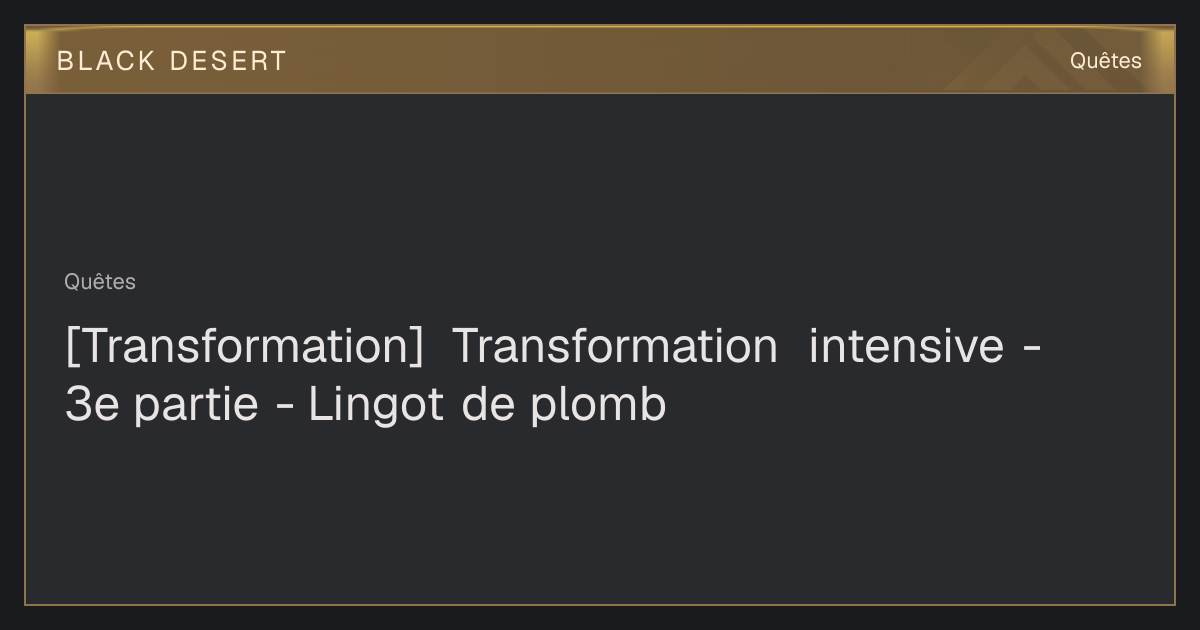Click the BLACK DESERT logo text

(171, 61)
